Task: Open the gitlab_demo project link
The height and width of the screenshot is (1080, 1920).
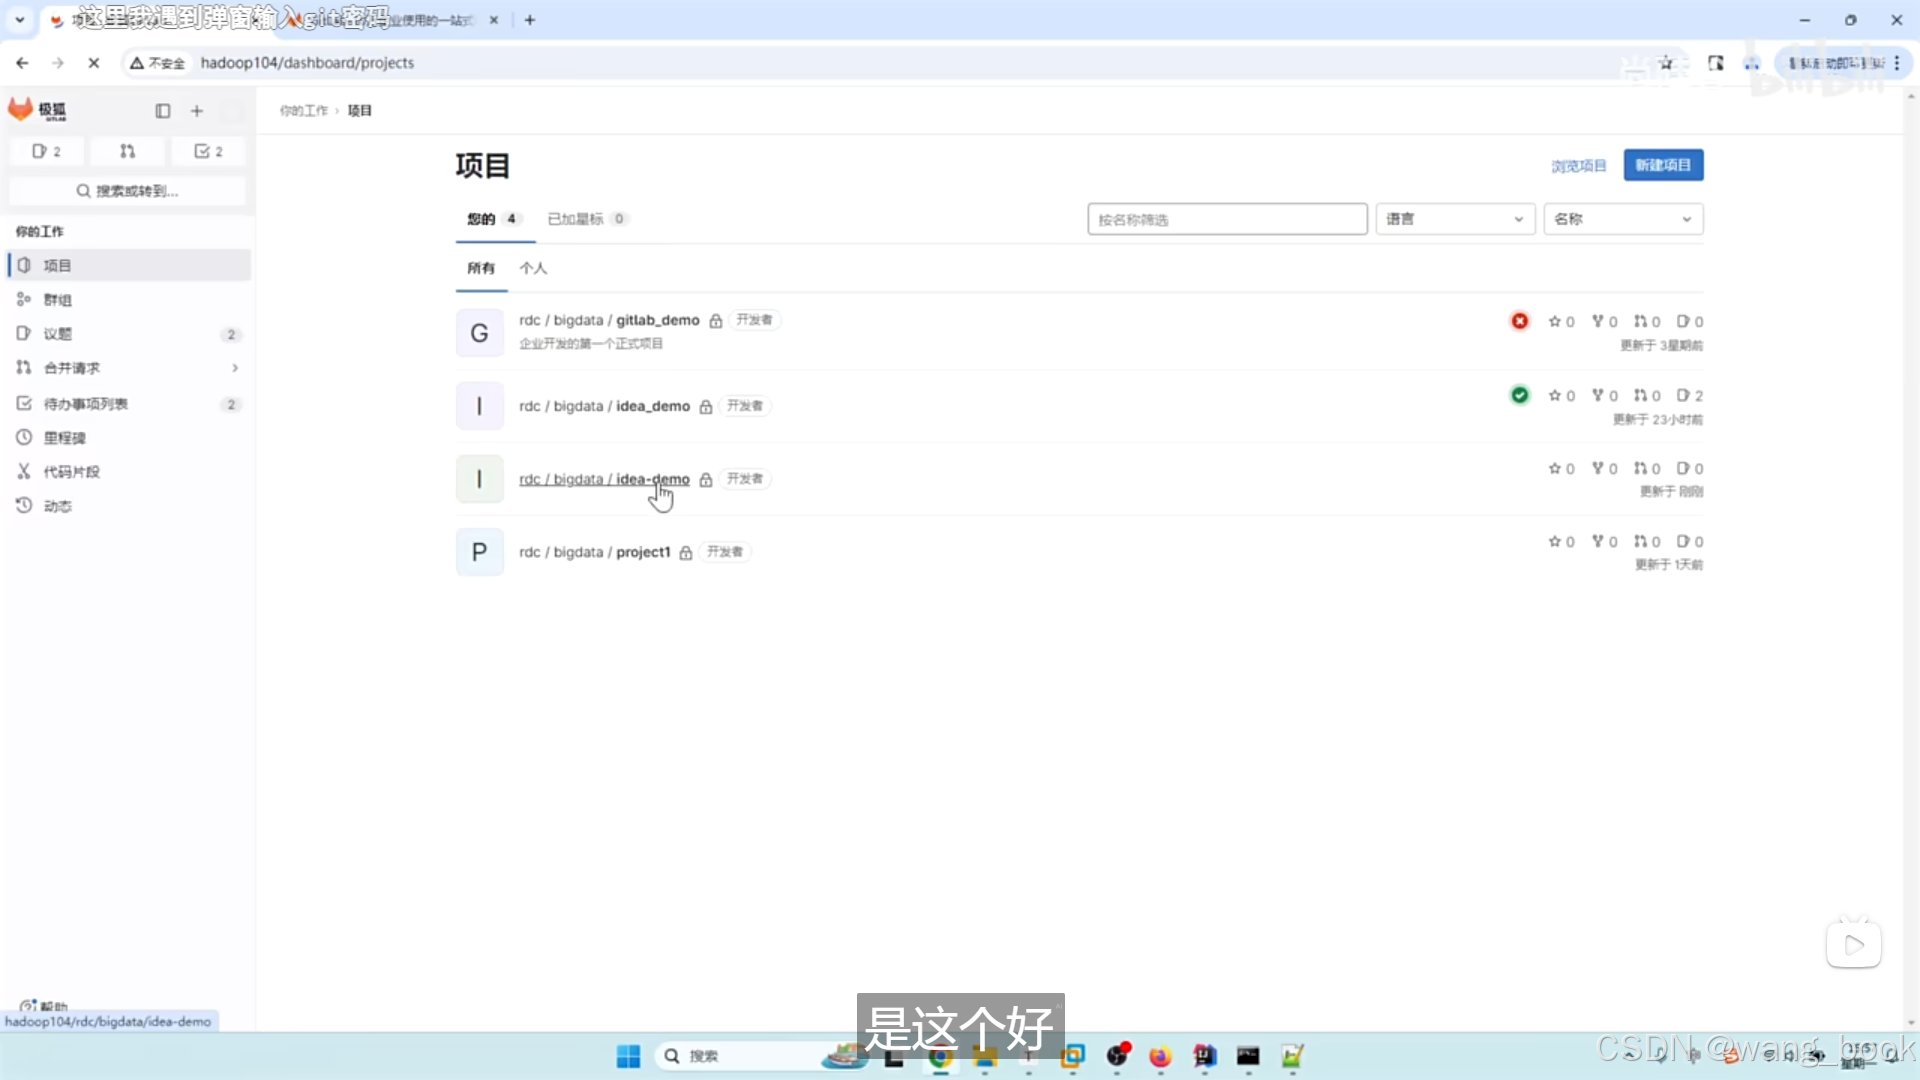Action: click(x=609, y=320)
